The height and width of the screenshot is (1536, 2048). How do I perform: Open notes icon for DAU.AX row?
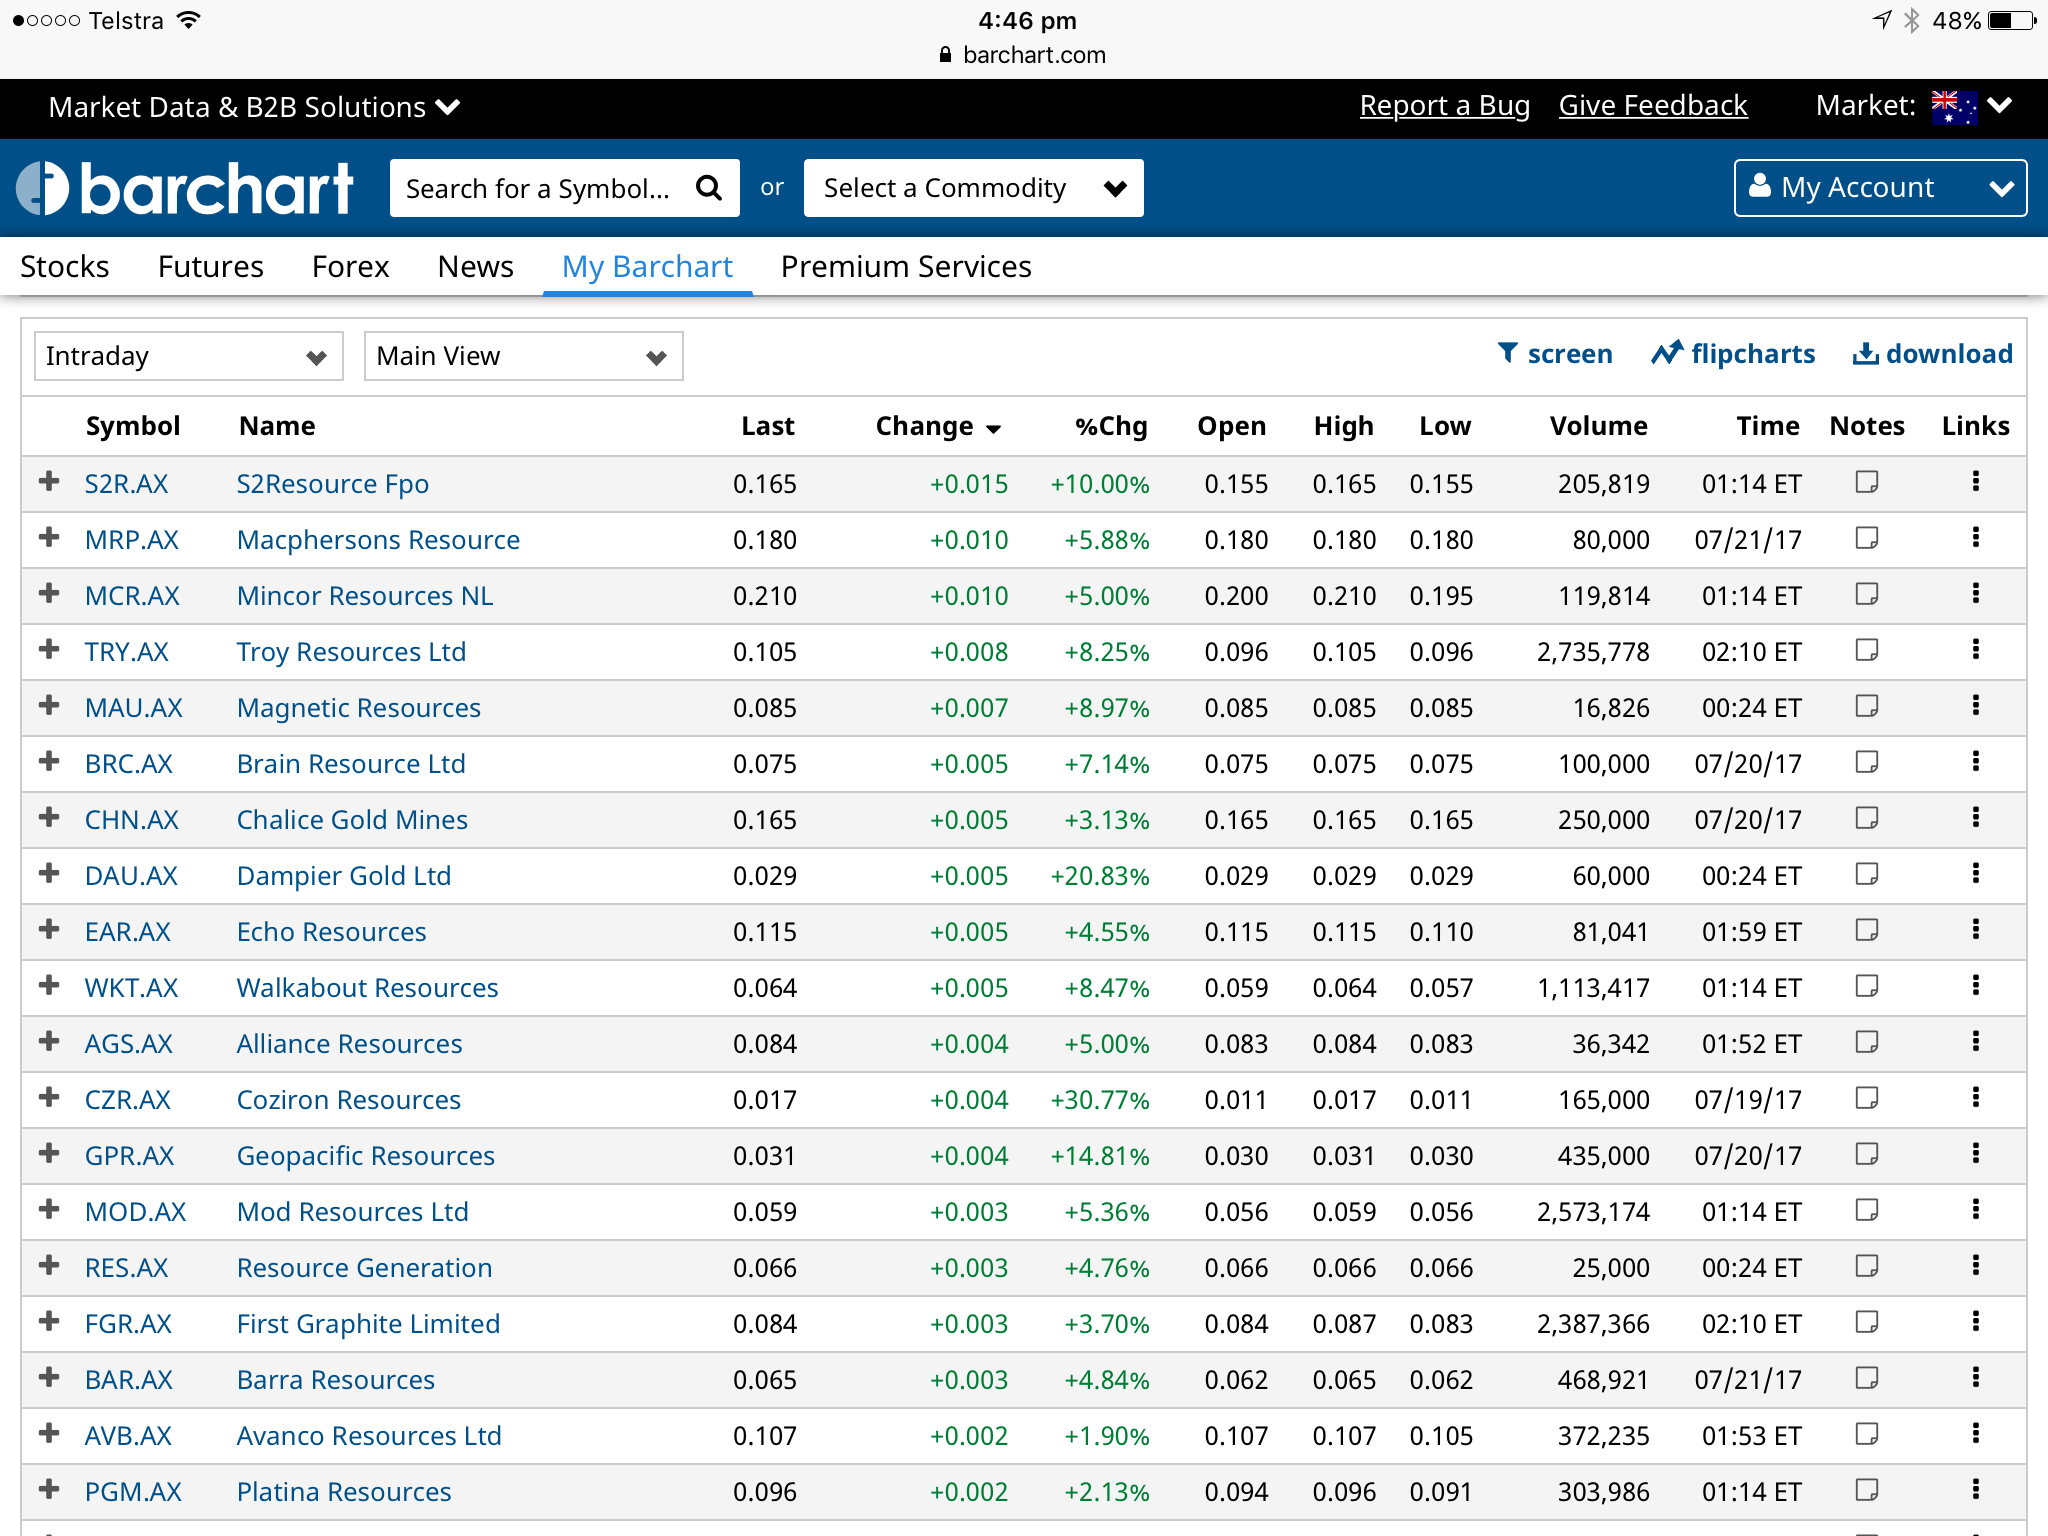tap(1866, 875)
